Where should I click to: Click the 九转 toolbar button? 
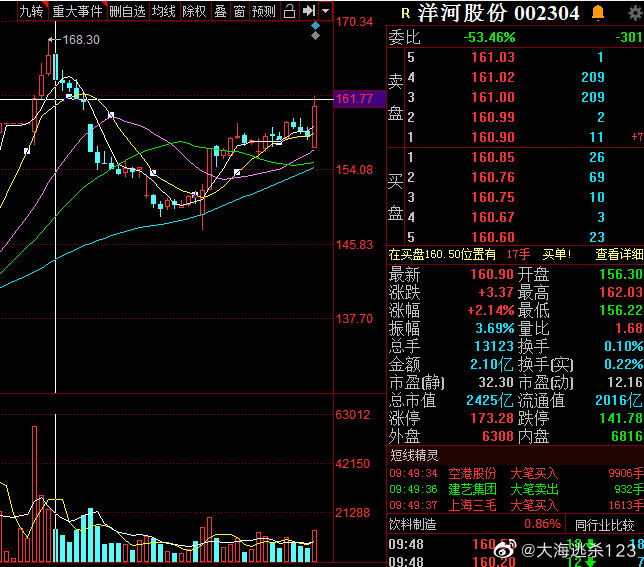tap(32, 11)
